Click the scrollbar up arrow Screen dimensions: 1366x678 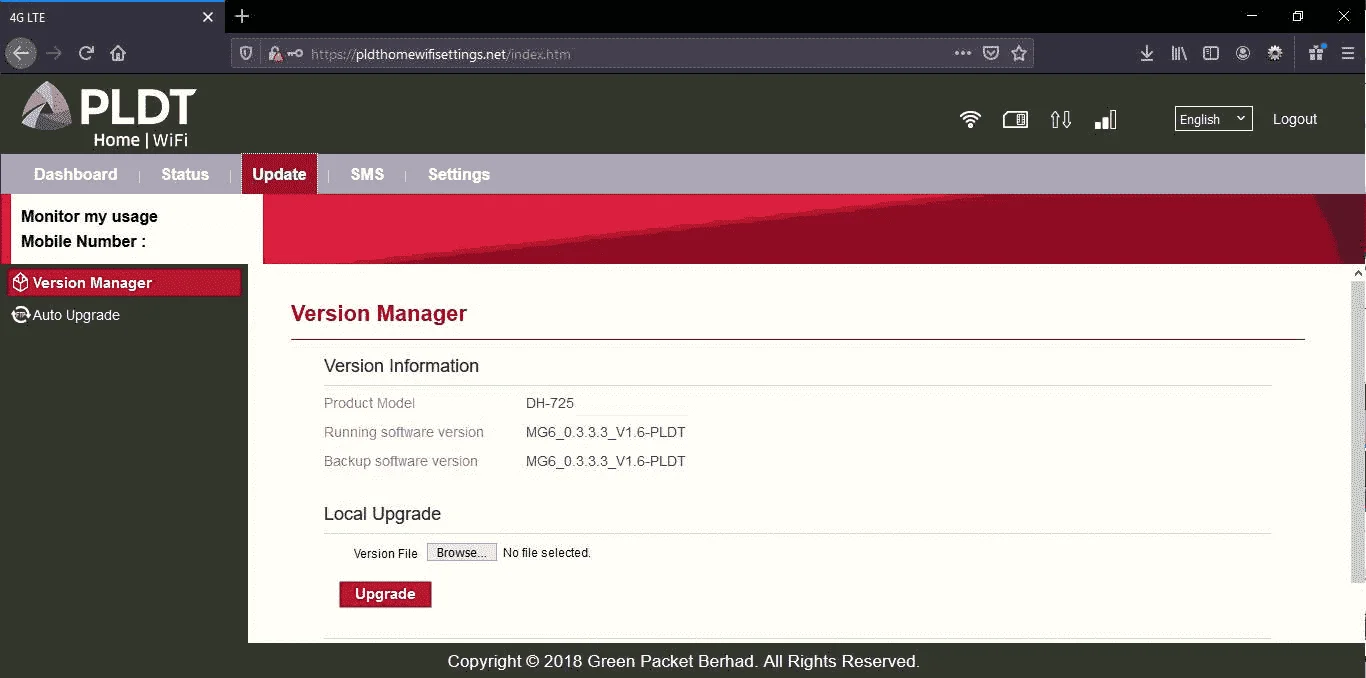pyautogui.click(x=1358, y=272)
